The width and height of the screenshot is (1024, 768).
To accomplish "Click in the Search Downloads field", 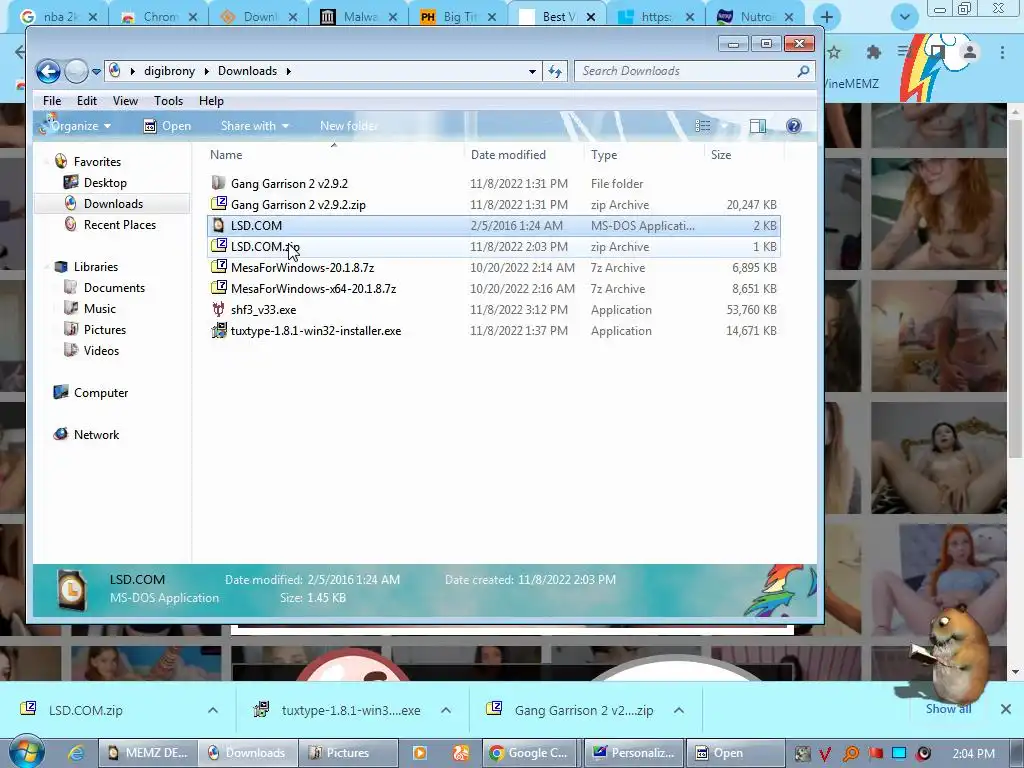I will pyautogui.click(x=695, y=71).
